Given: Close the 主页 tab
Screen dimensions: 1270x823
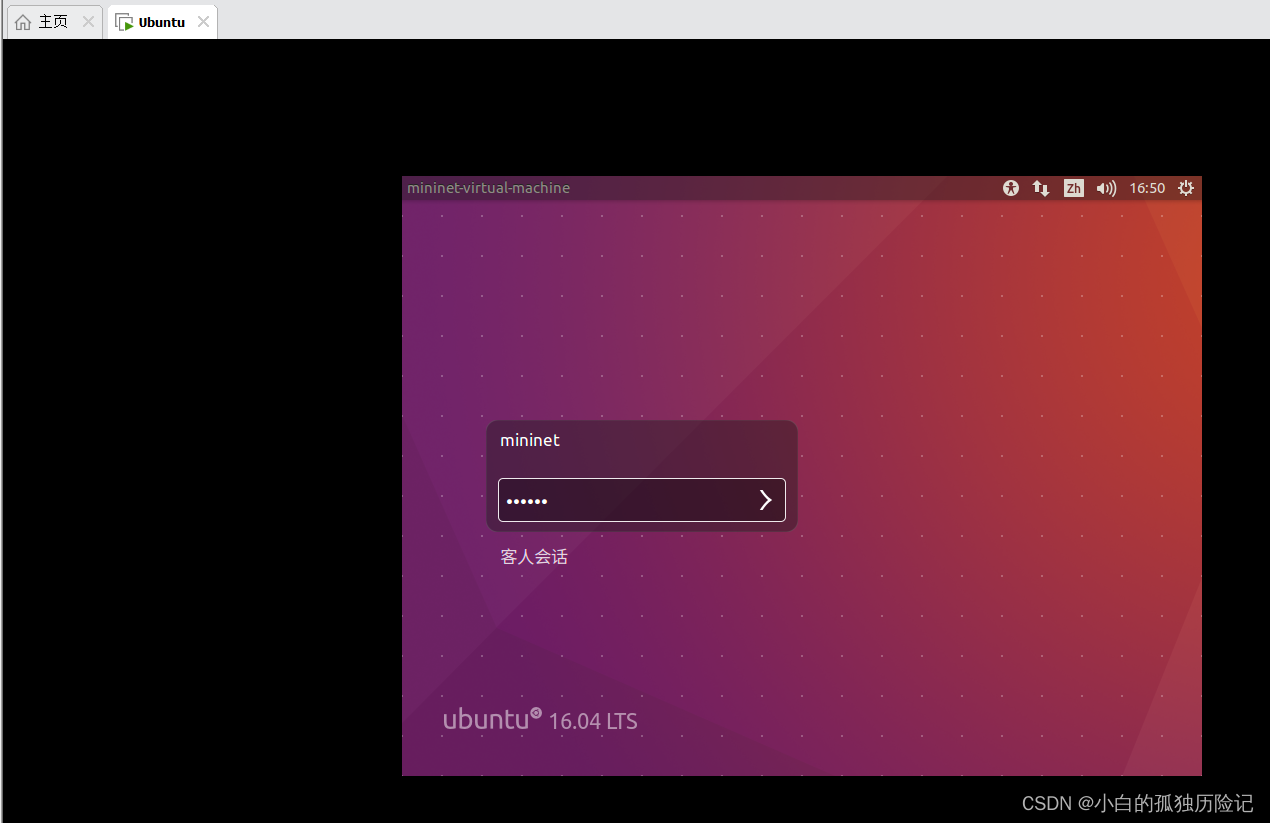Looking at the screenshot, I should click(88, 21).
